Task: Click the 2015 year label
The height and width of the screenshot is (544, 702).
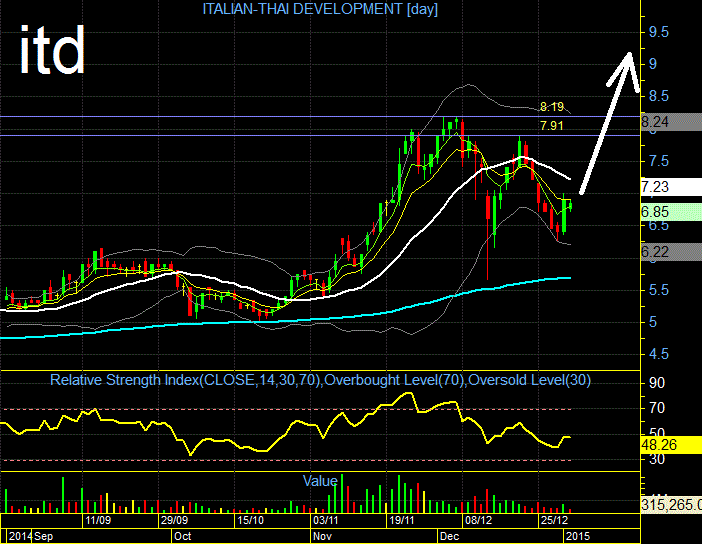Action: (578, 536)
